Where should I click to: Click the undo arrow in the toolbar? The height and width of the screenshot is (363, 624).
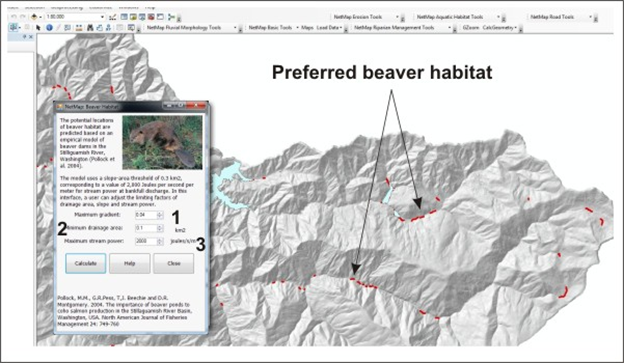pyautogui.click(x=14, y=17)
